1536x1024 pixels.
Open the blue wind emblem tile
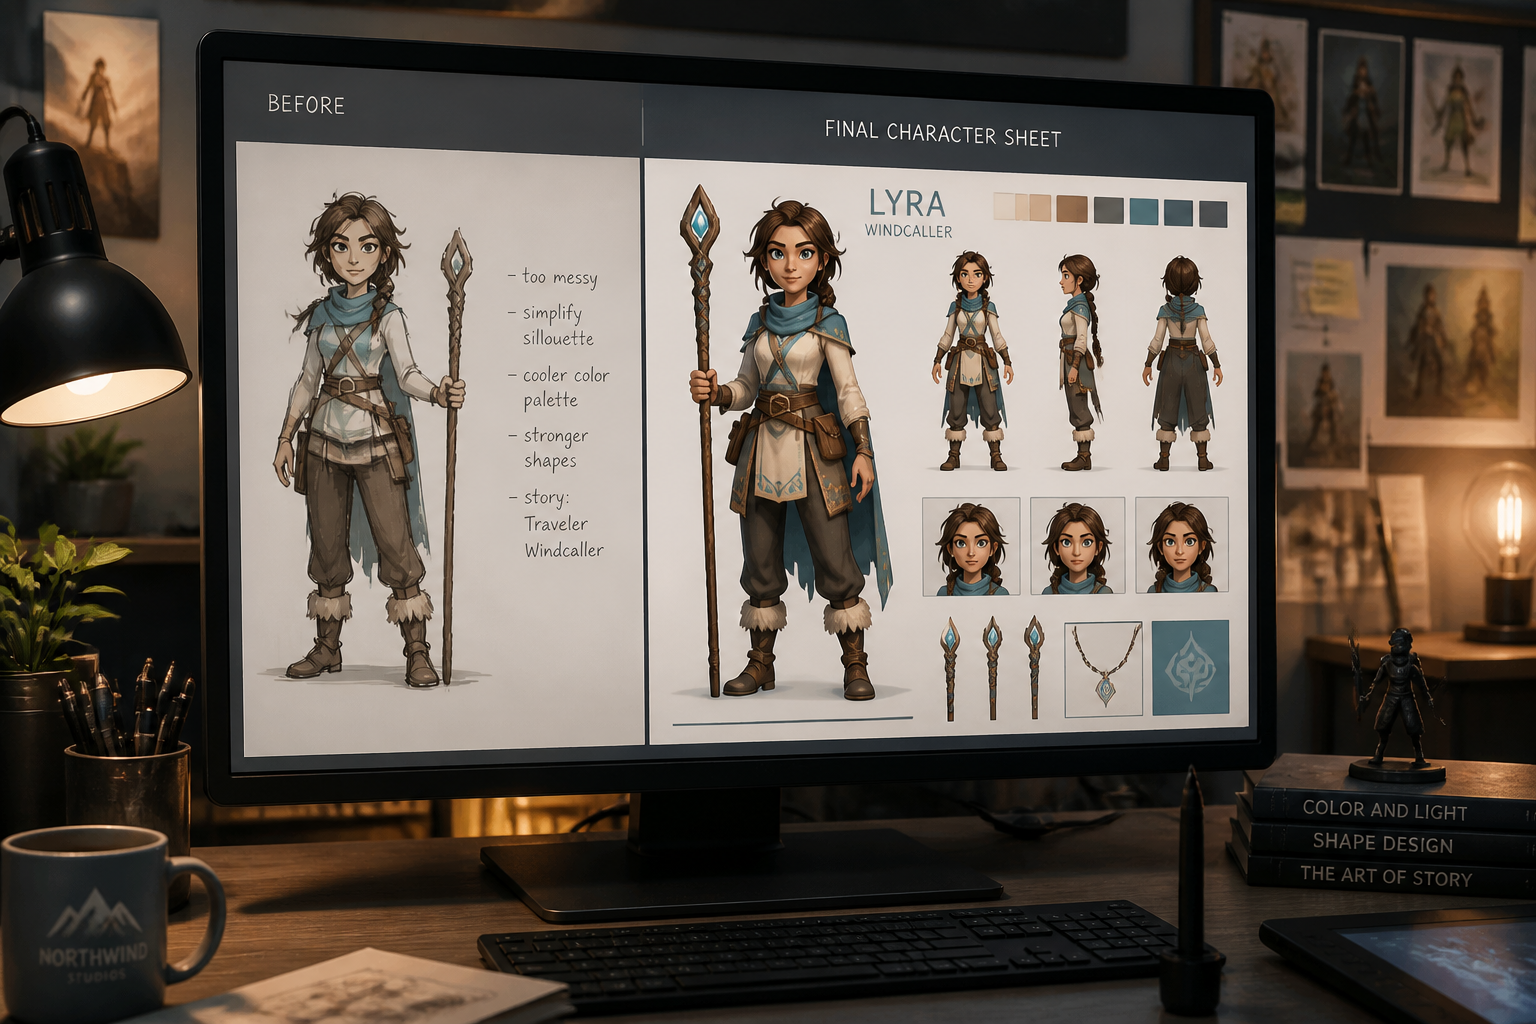click(x=1190, y=667)
